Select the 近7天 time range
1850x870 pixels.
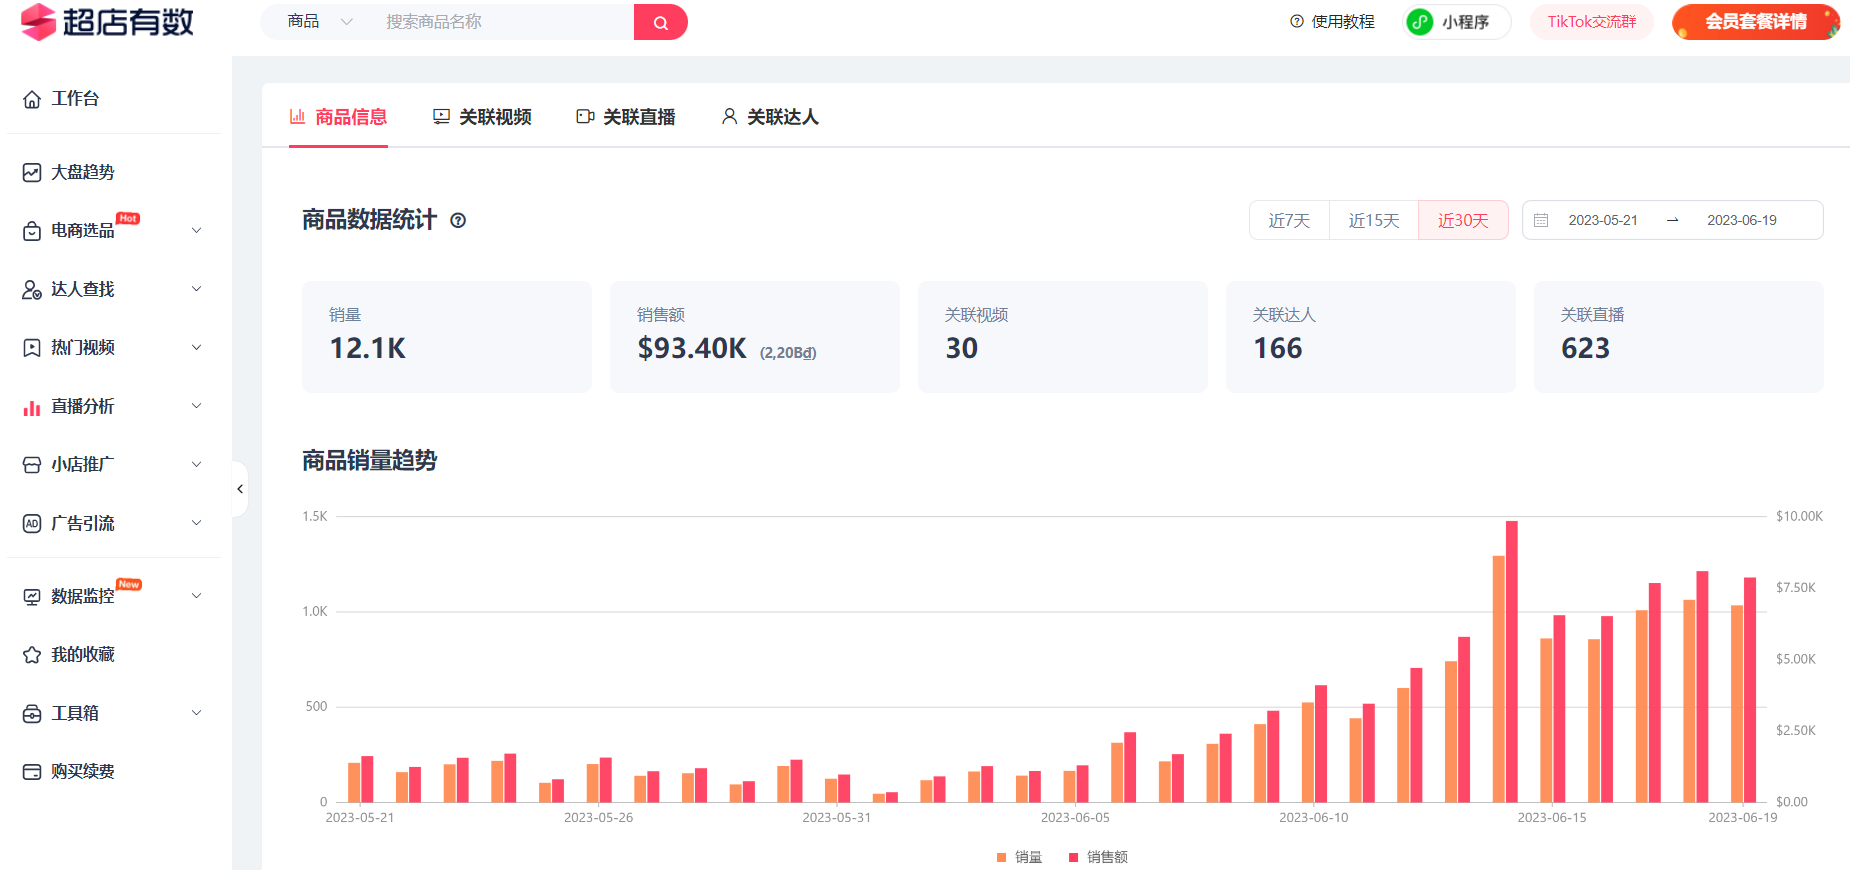(1289, 220)
